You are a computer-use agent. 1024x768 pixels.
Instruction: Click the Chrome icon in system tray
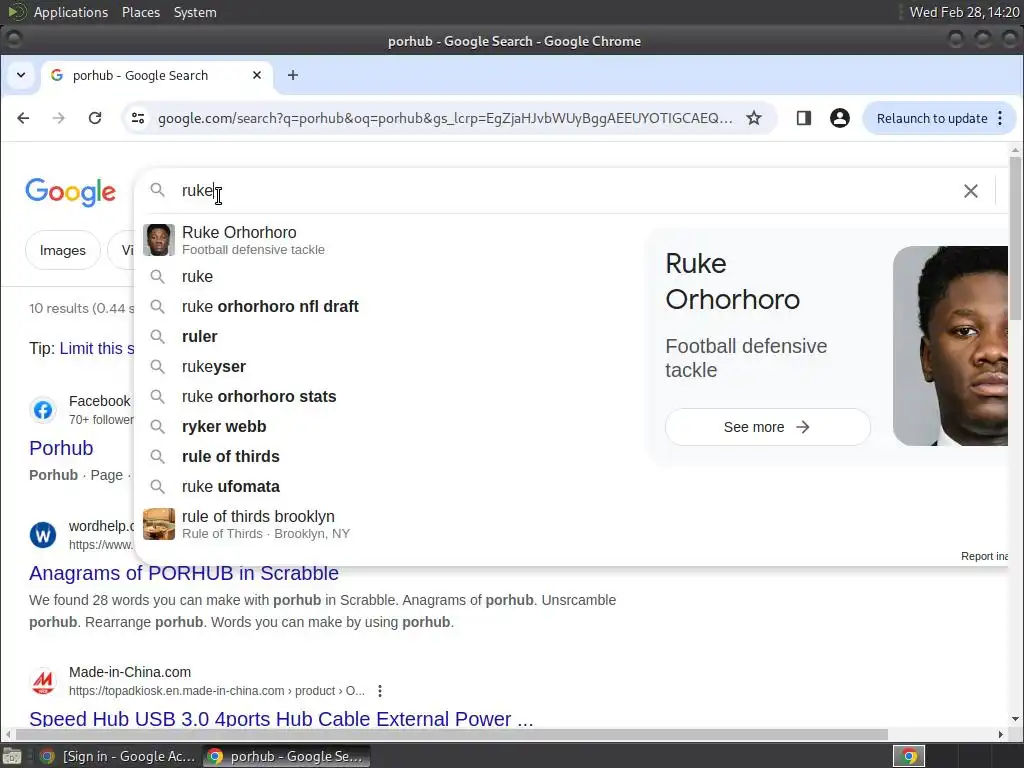[x=909, y=757]
